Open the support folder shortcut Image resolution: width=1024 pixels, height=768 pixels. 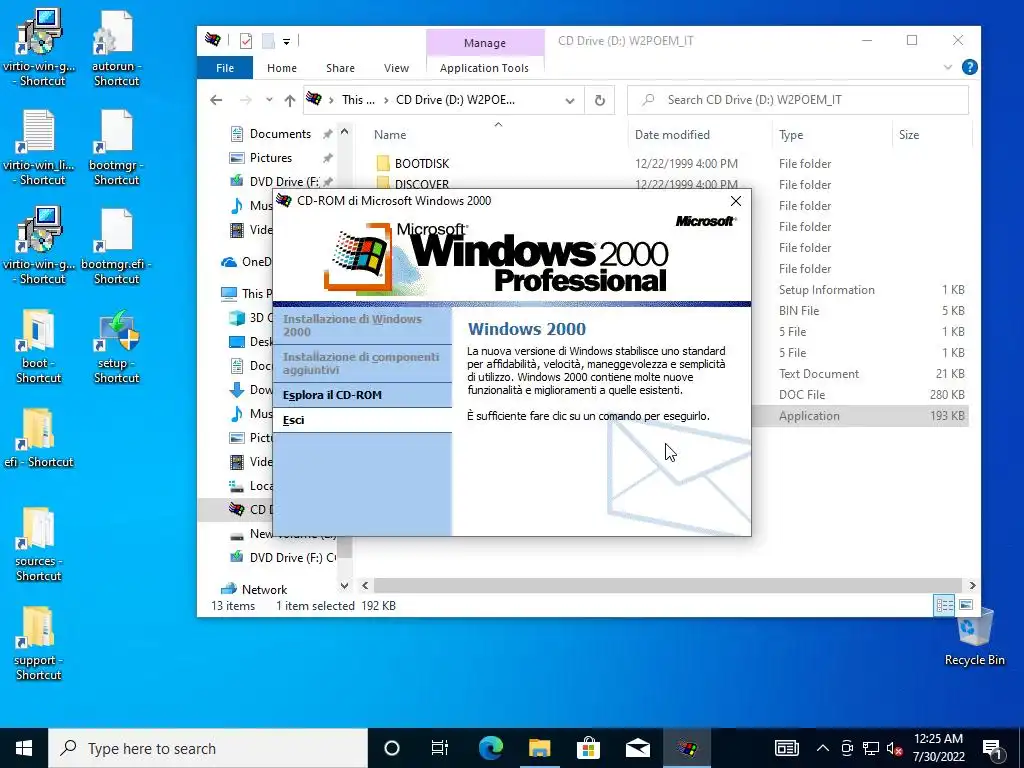point(38,643)
